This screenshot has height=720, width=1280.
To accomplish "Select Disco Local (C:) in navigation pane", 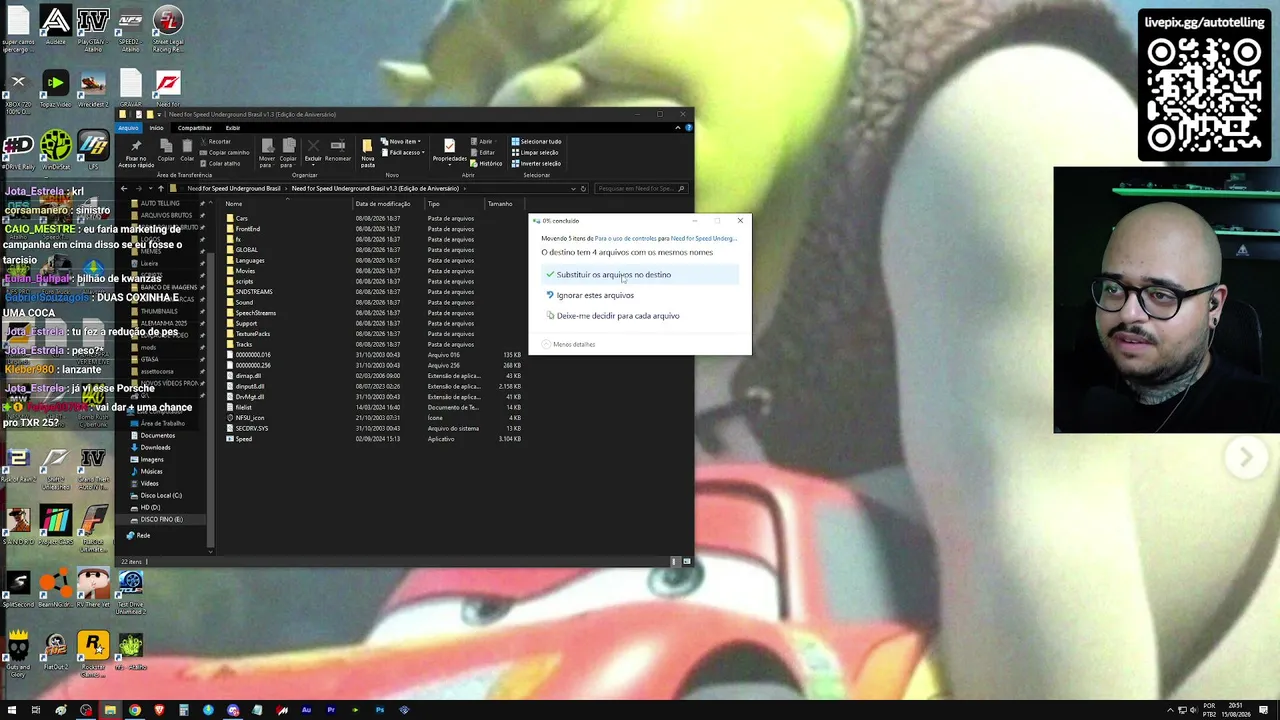I will pos(161,495).
